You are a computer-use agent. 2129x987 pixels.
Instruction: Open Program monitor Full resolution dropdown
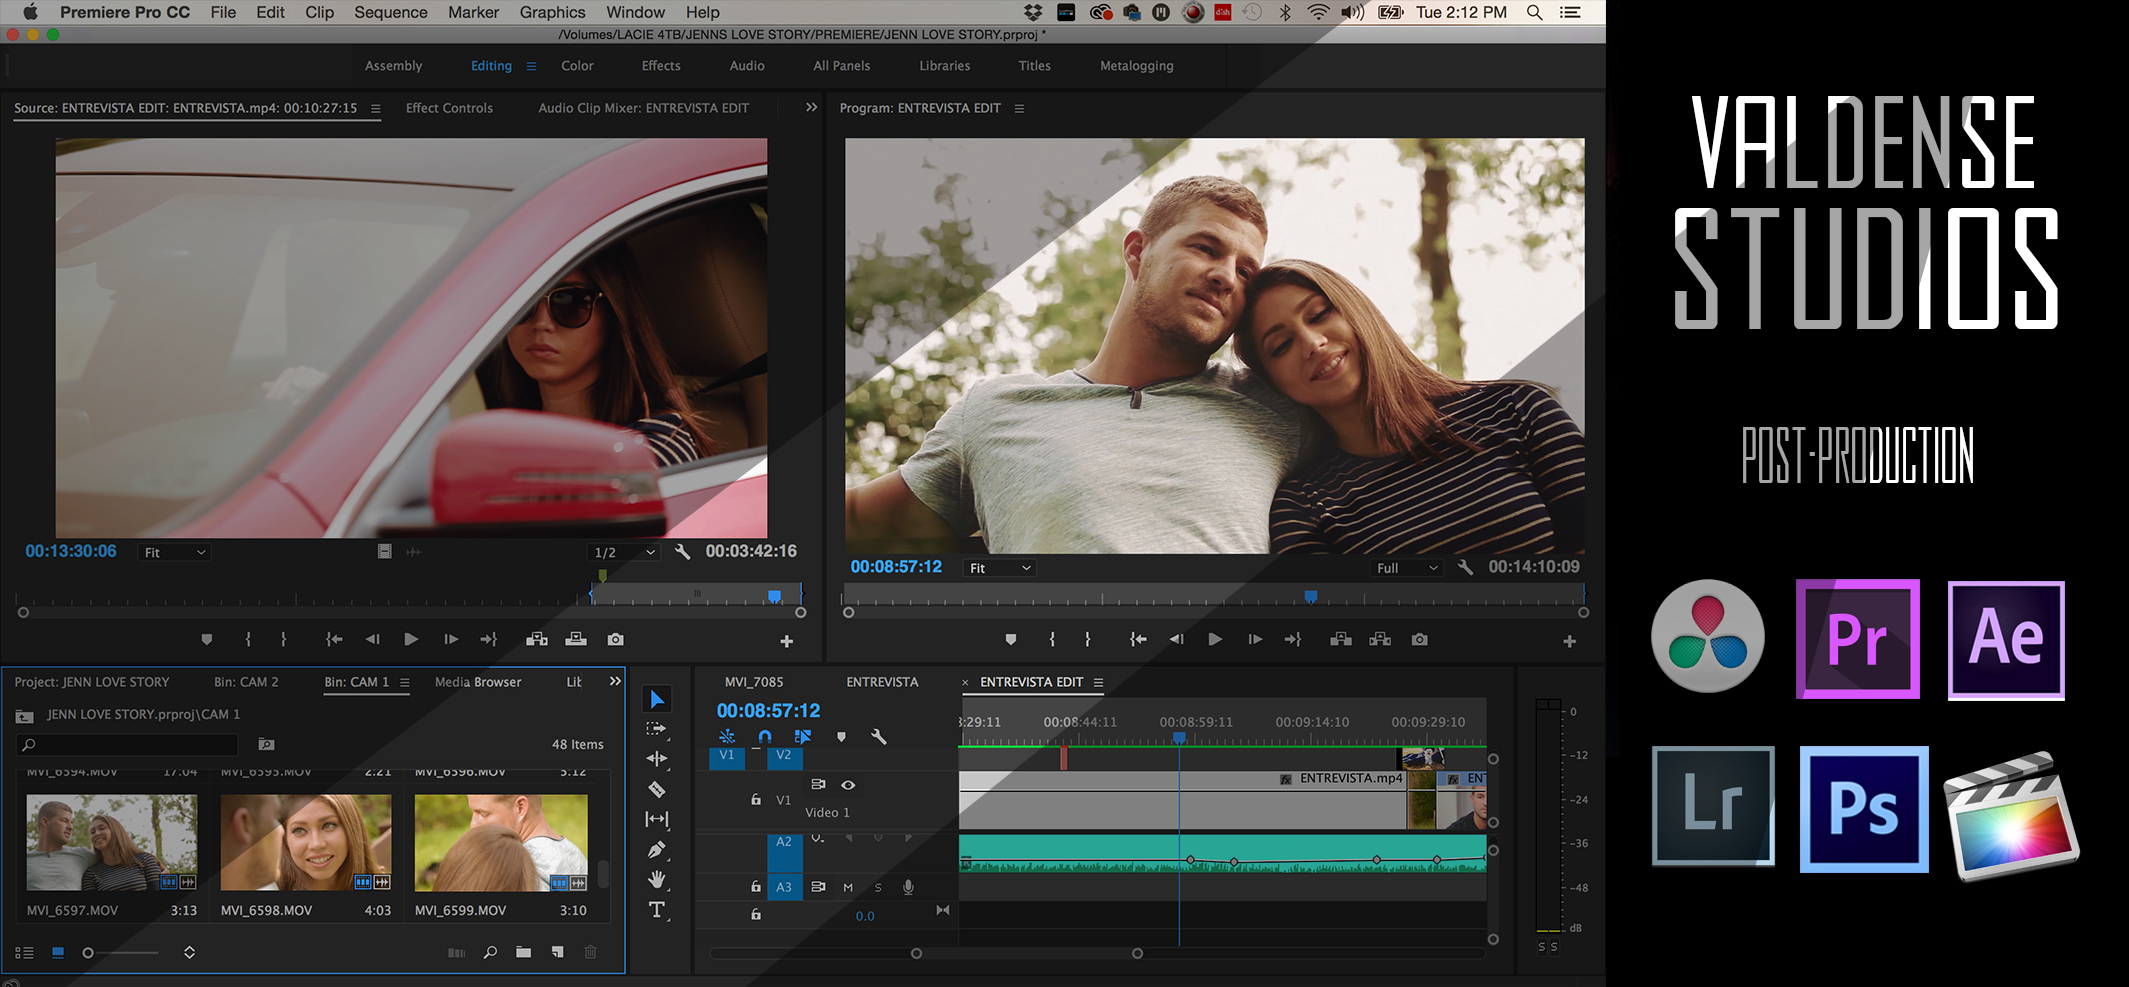pos(1406,568)
